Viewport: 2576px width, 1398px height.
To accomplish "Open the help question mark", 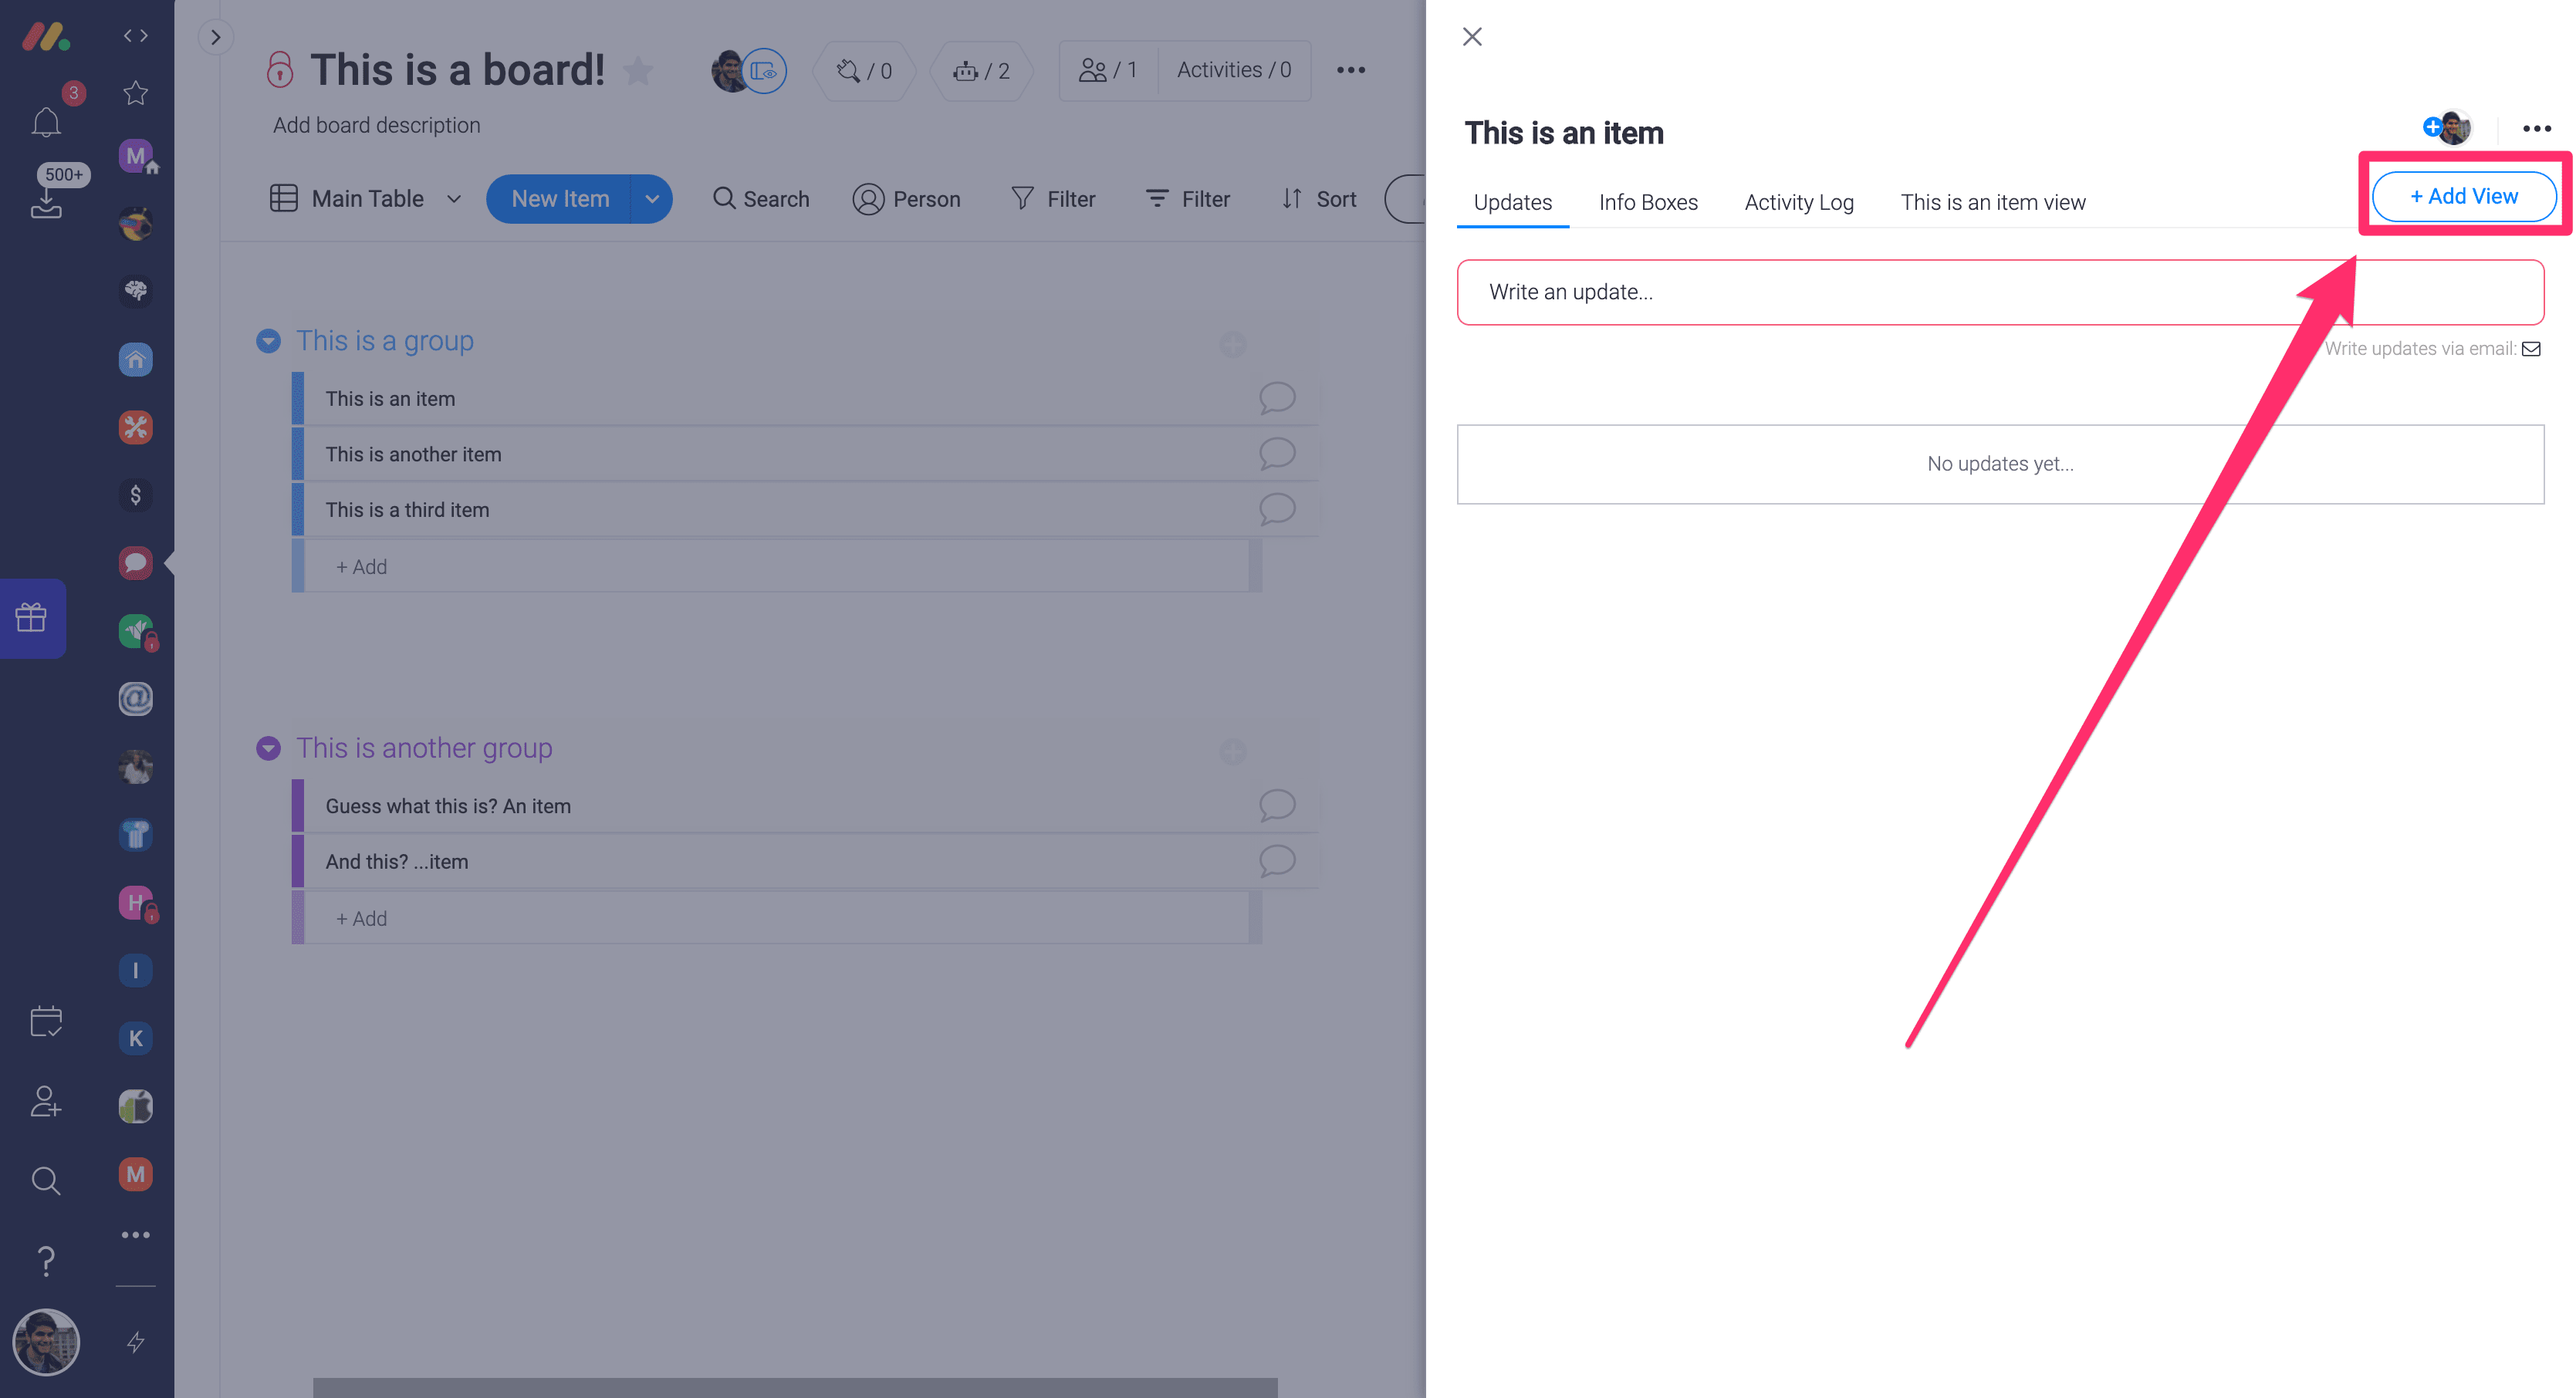I will (46, 1261).
